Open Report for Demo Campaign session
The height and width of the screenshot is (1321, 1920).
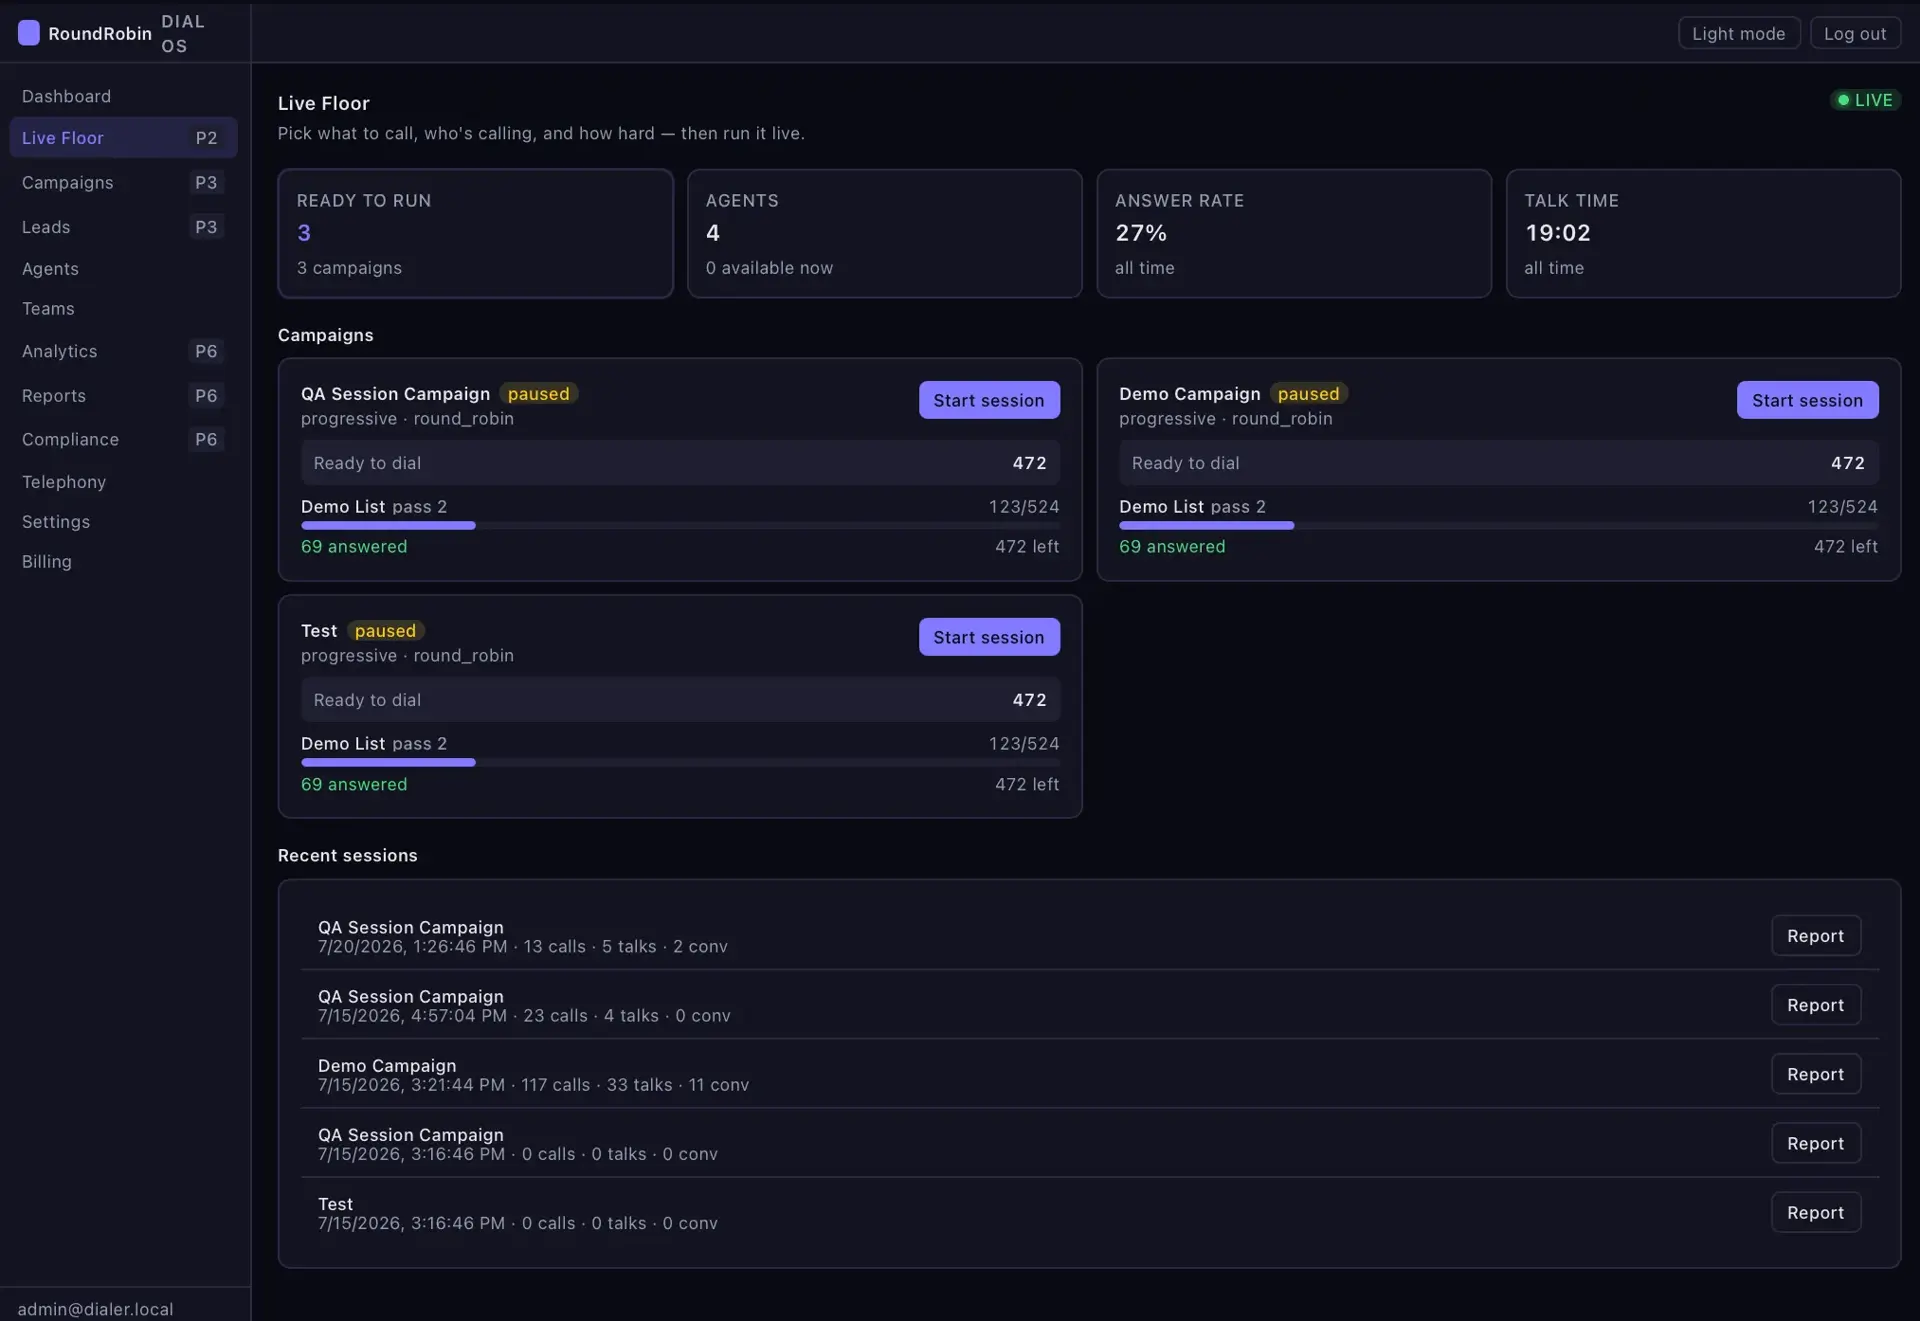pos(1815,1074)
